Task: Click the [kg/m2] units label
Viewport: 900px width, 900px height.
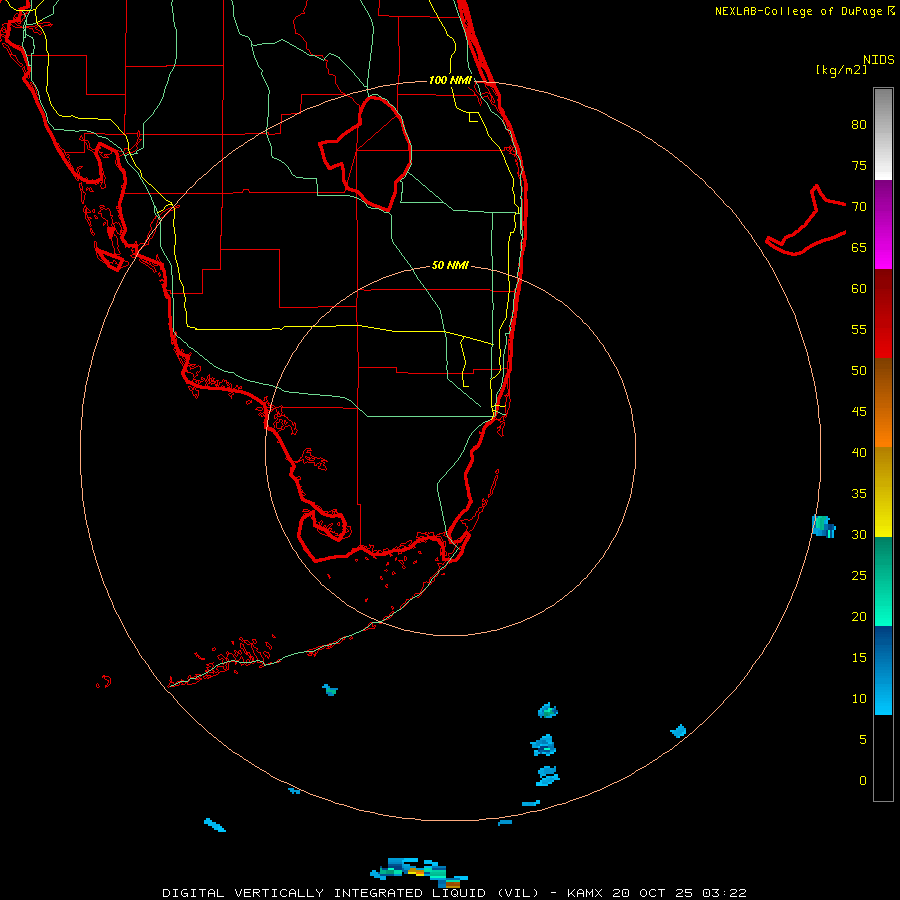Action: (x=841, y=70)
